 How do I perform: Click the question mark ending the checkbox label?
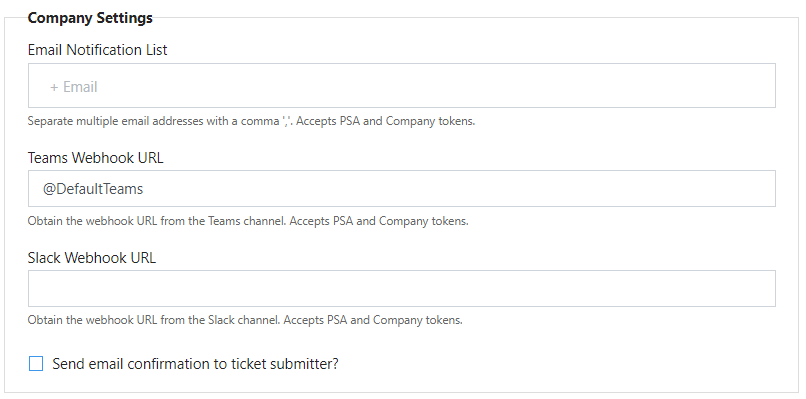click(335, 364)
